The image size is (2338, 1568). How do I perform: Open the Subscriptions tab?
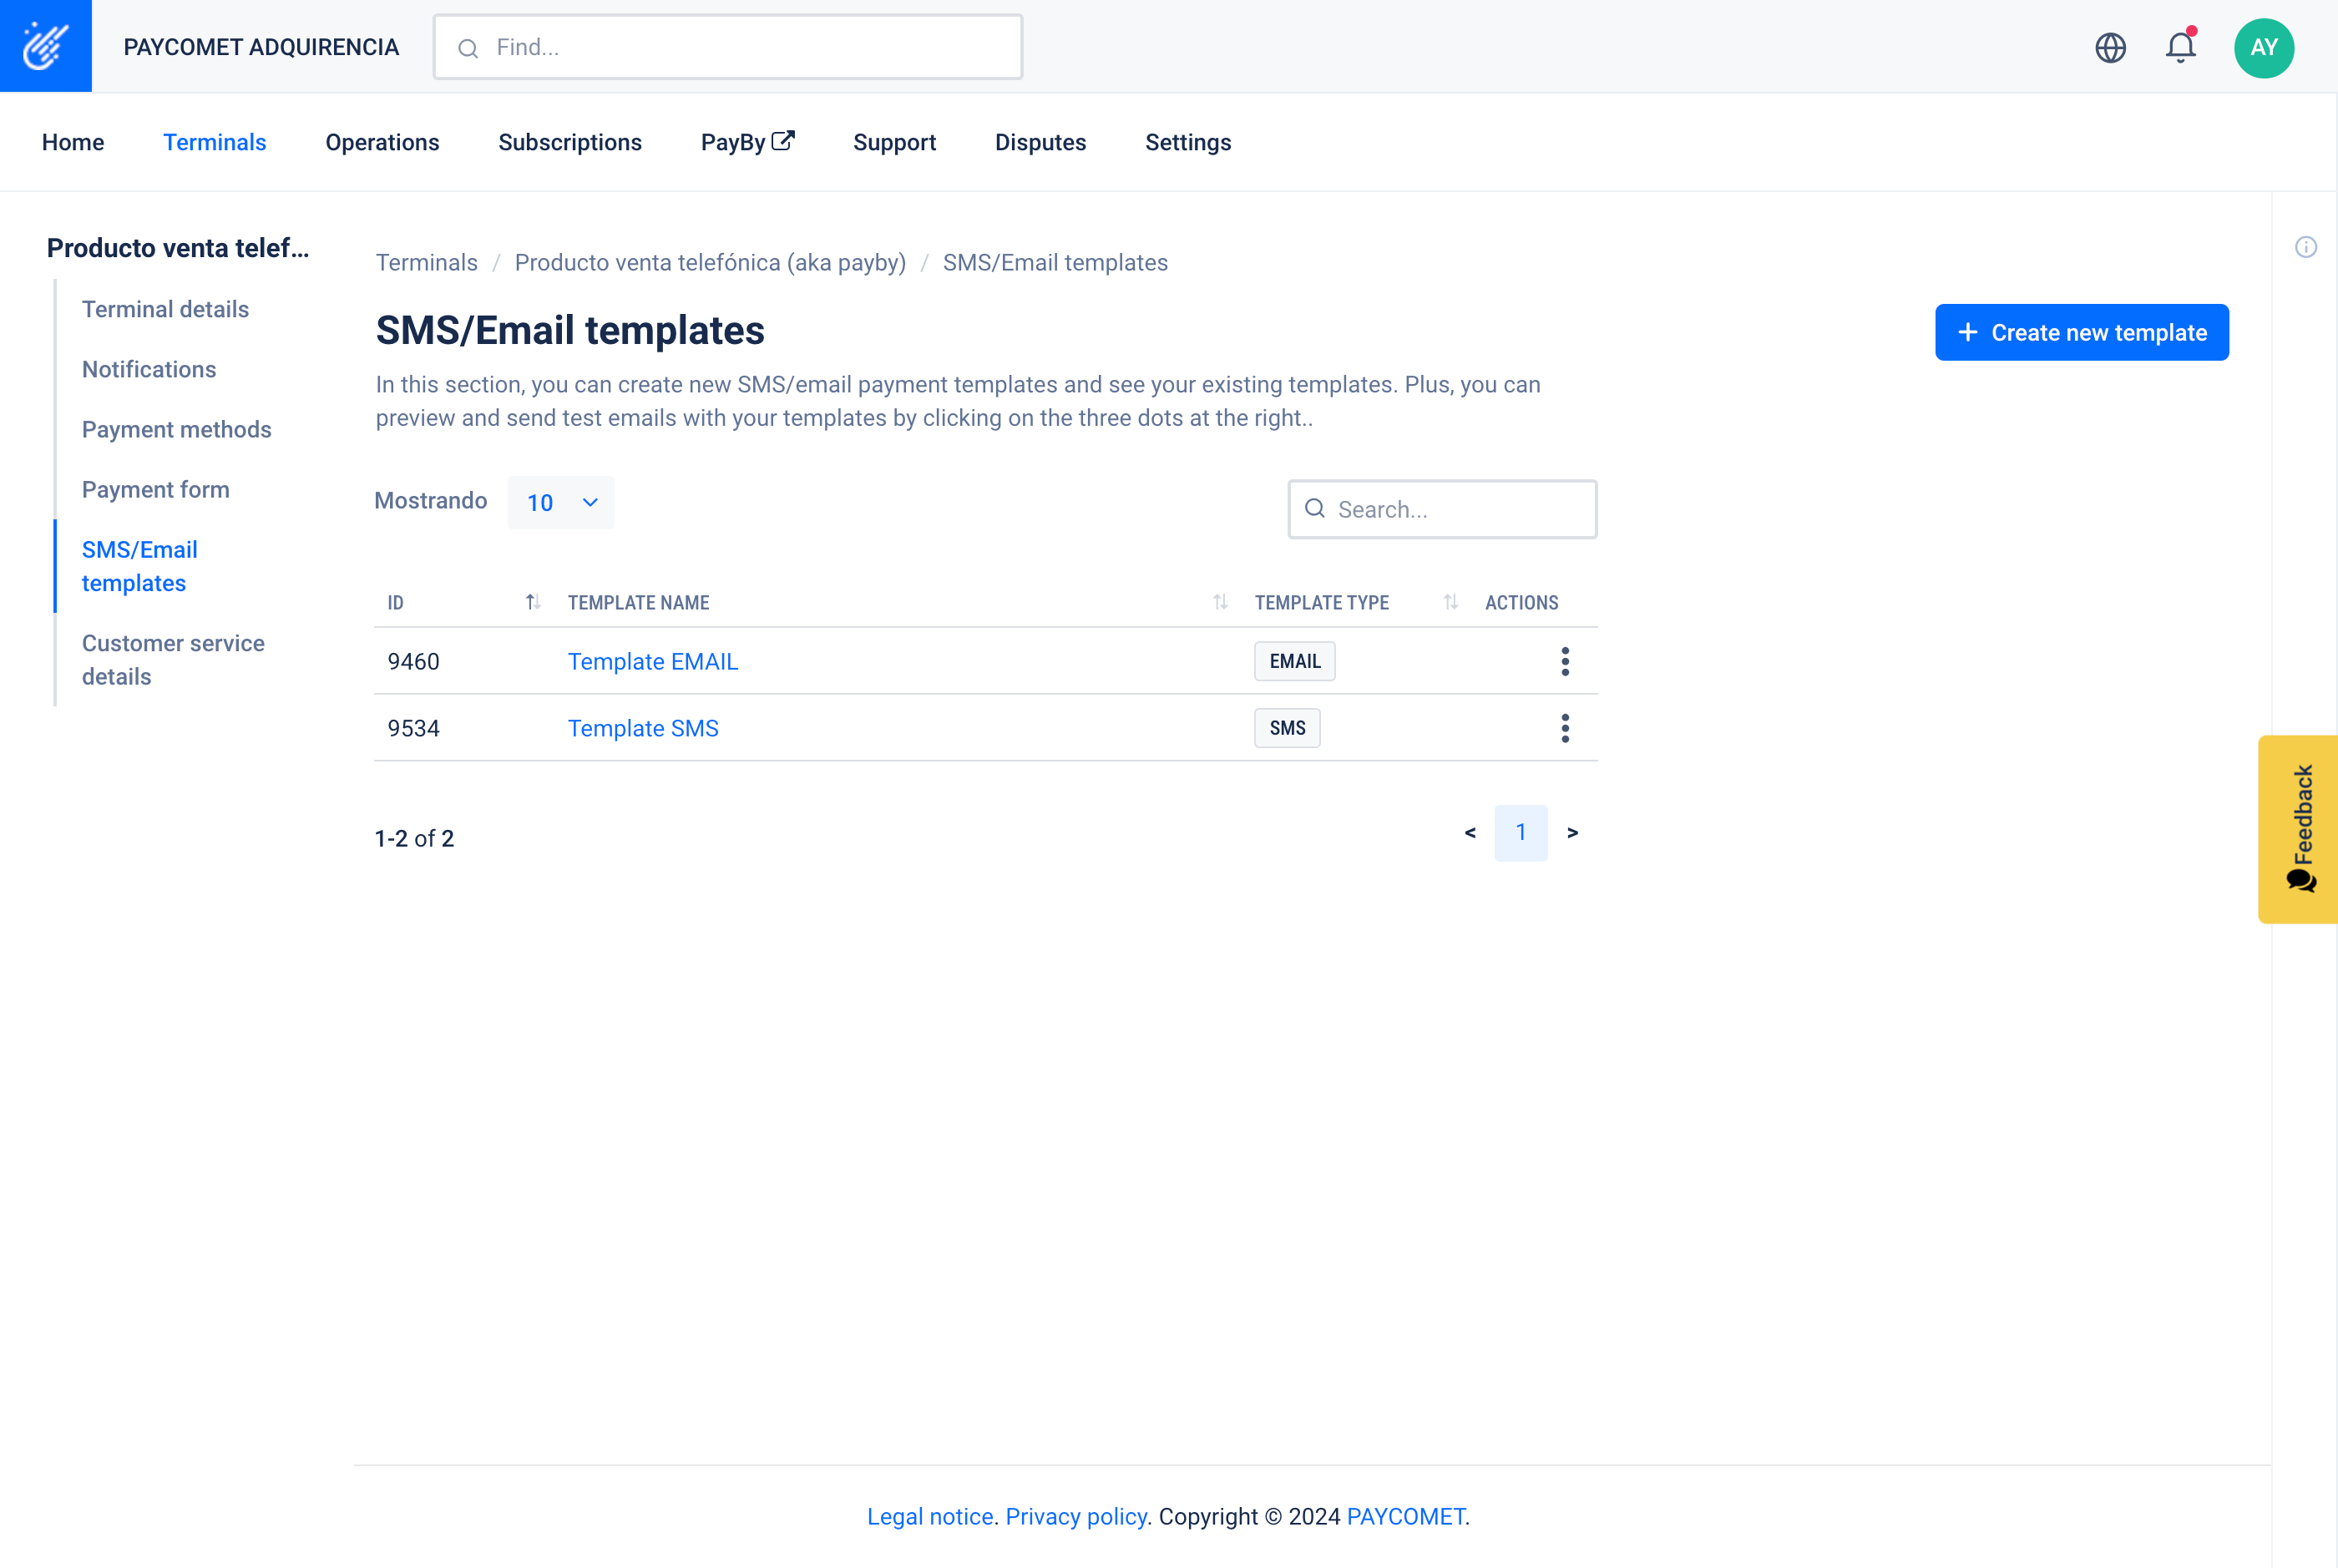pyautogui.click(x=570, y=142)
